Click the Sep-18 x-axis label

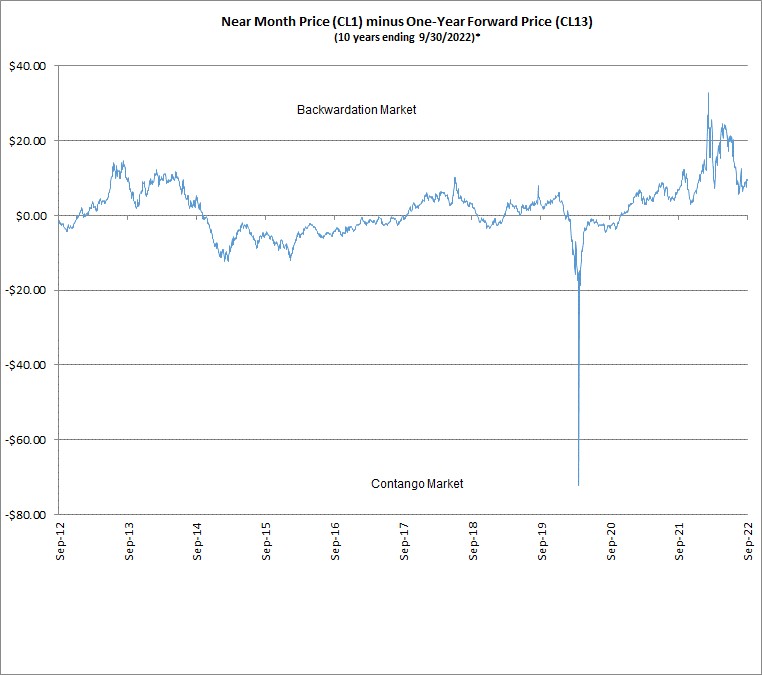coord(473,541)
